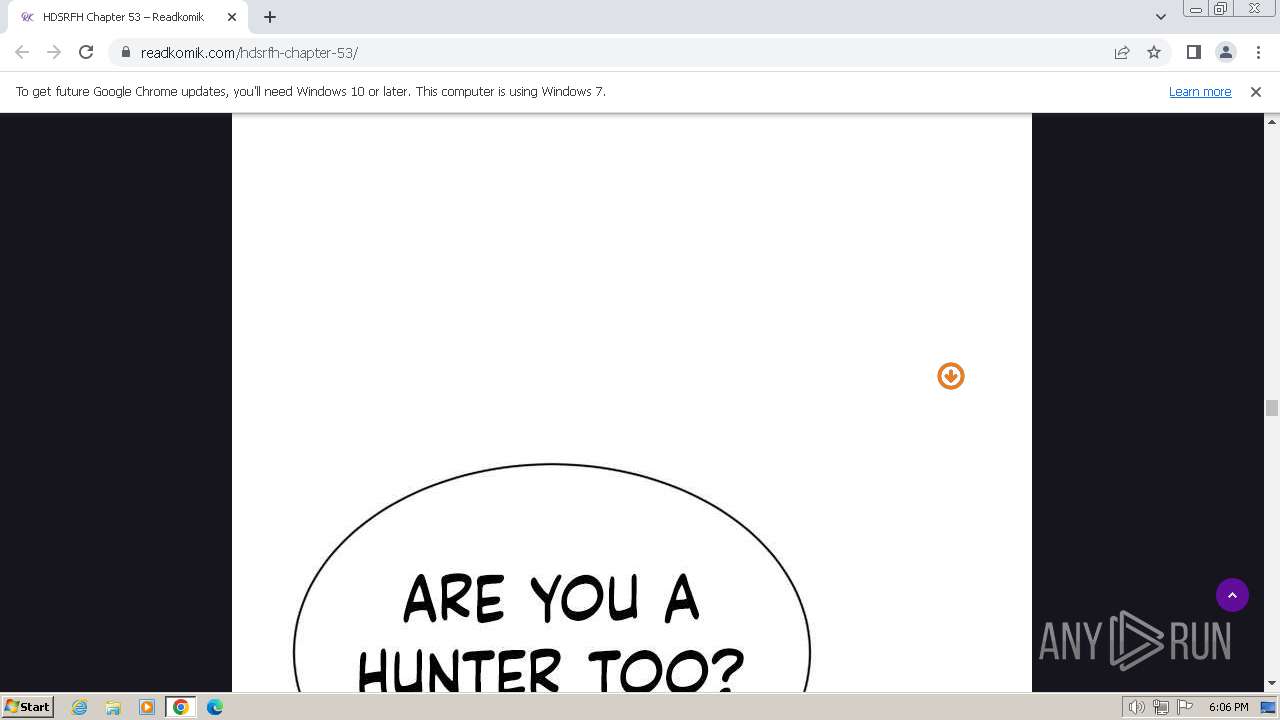Viewport: 1280px width, 720px height.
Task: Click the page vertical scrollbar thumb
Action: 1272,408
